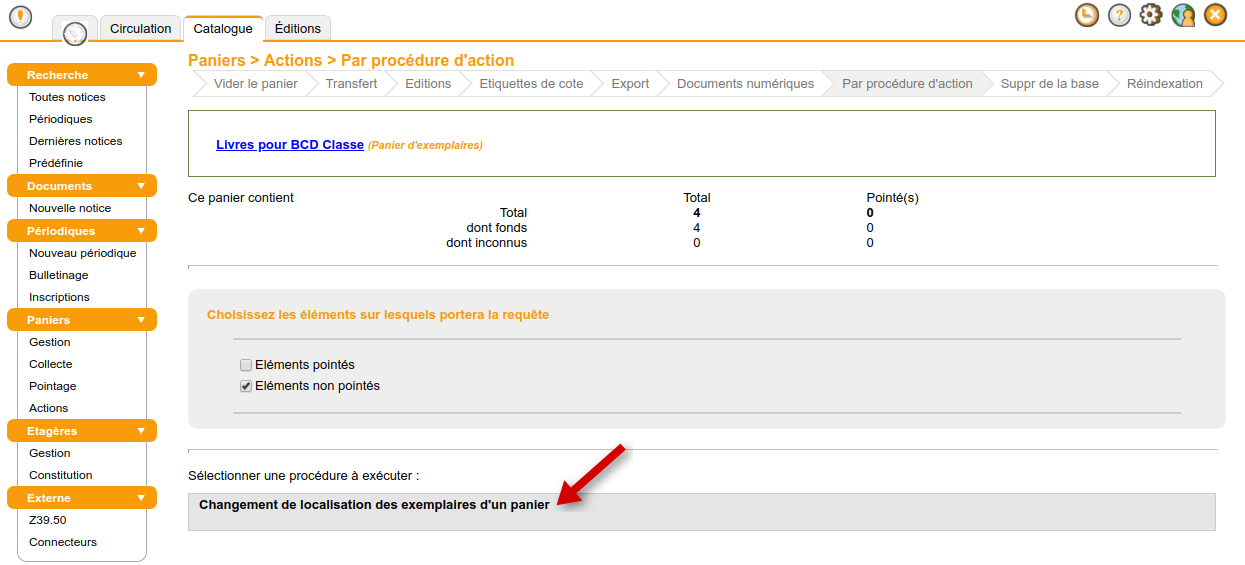This screenshot has width=1245, height=565.
Task: Enable the 'Eléments pointés' checkbox
Action: (x=246, y=365)
